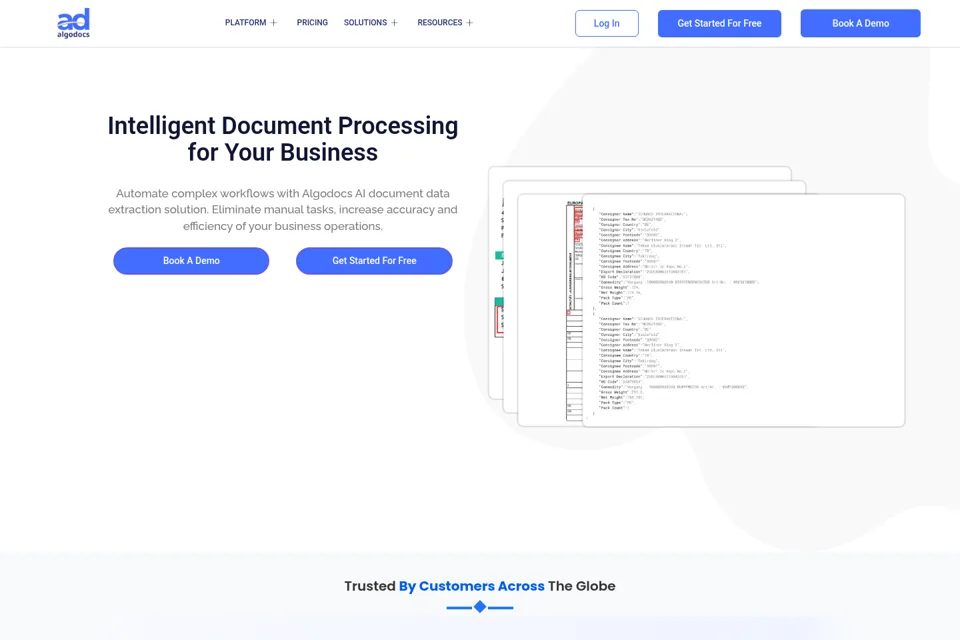Click header Get Started For Free button

pyautogui.click(x=719, y=23)
